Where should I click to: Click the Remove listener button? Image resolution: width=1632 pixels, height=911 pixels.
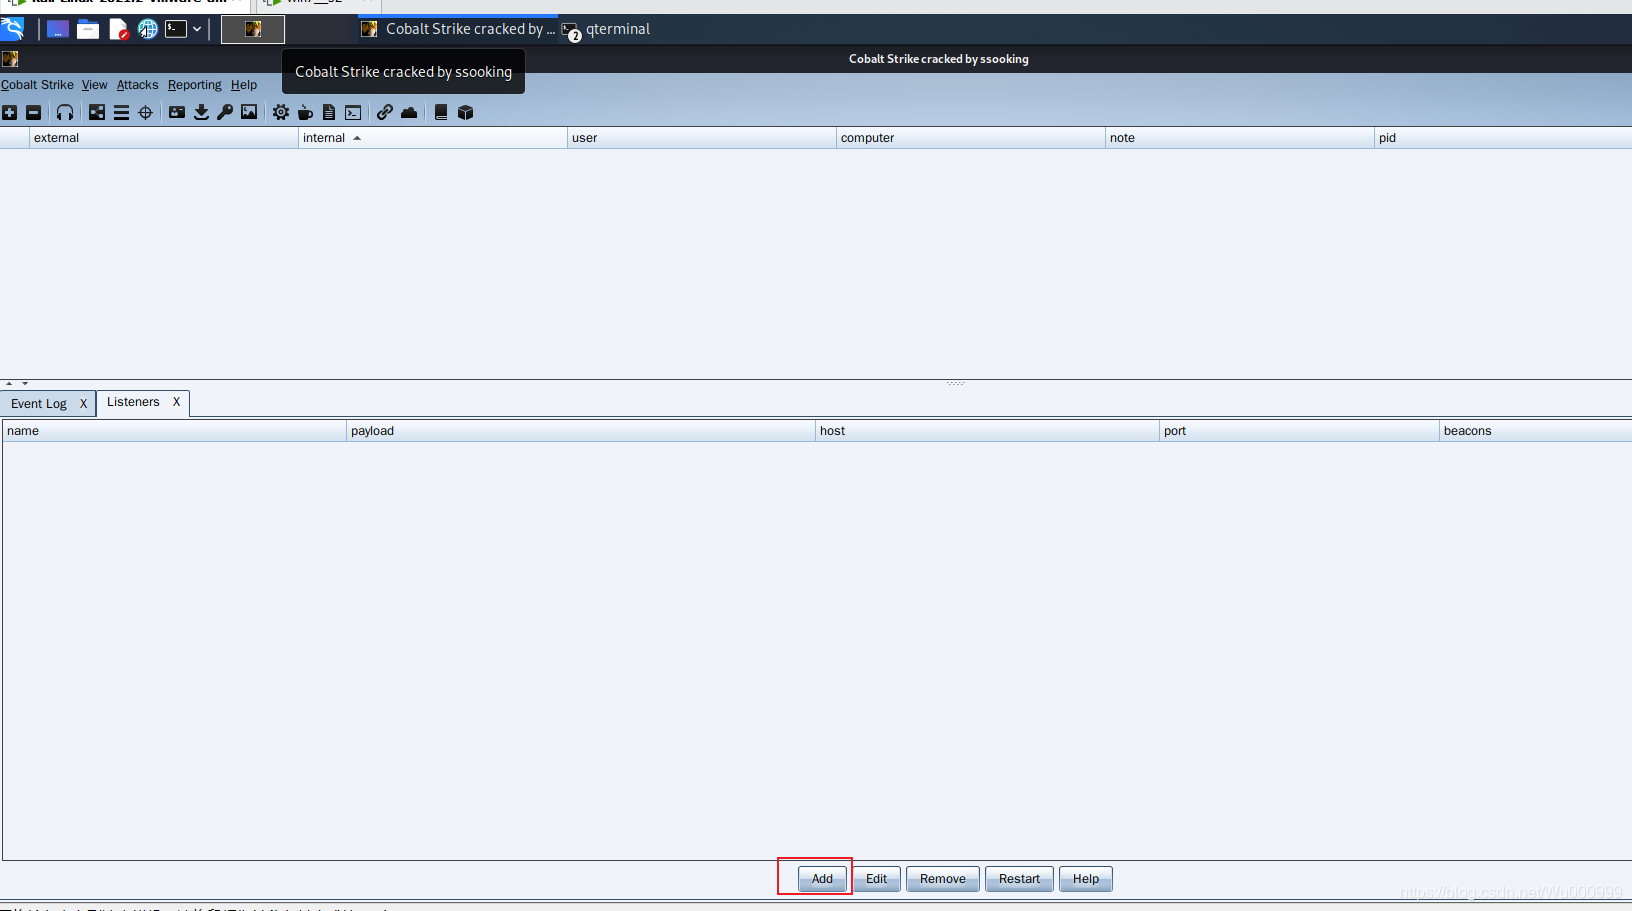click(943, 879)
